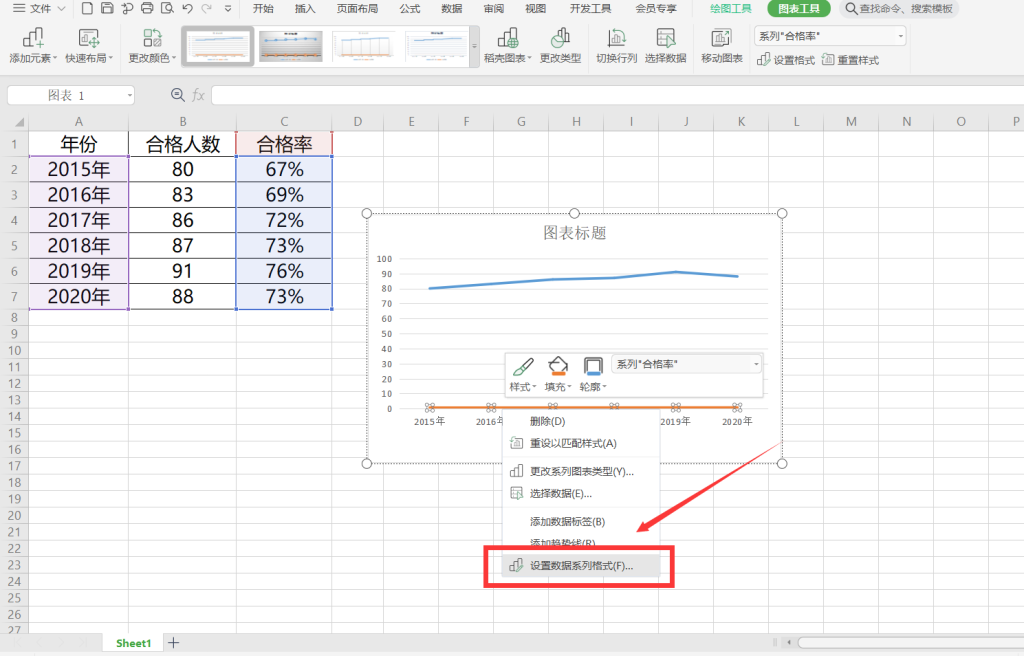This screenshot has height=656, width=1024.
Task: Select the first chart style thumbnail
Action: tap(217, 46)
